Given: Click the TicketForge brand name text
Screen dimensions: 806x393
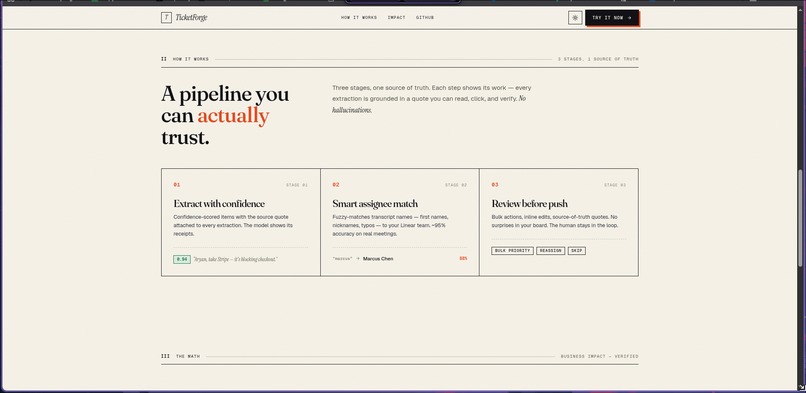Looking at the screenshot, I should (191, 17).
